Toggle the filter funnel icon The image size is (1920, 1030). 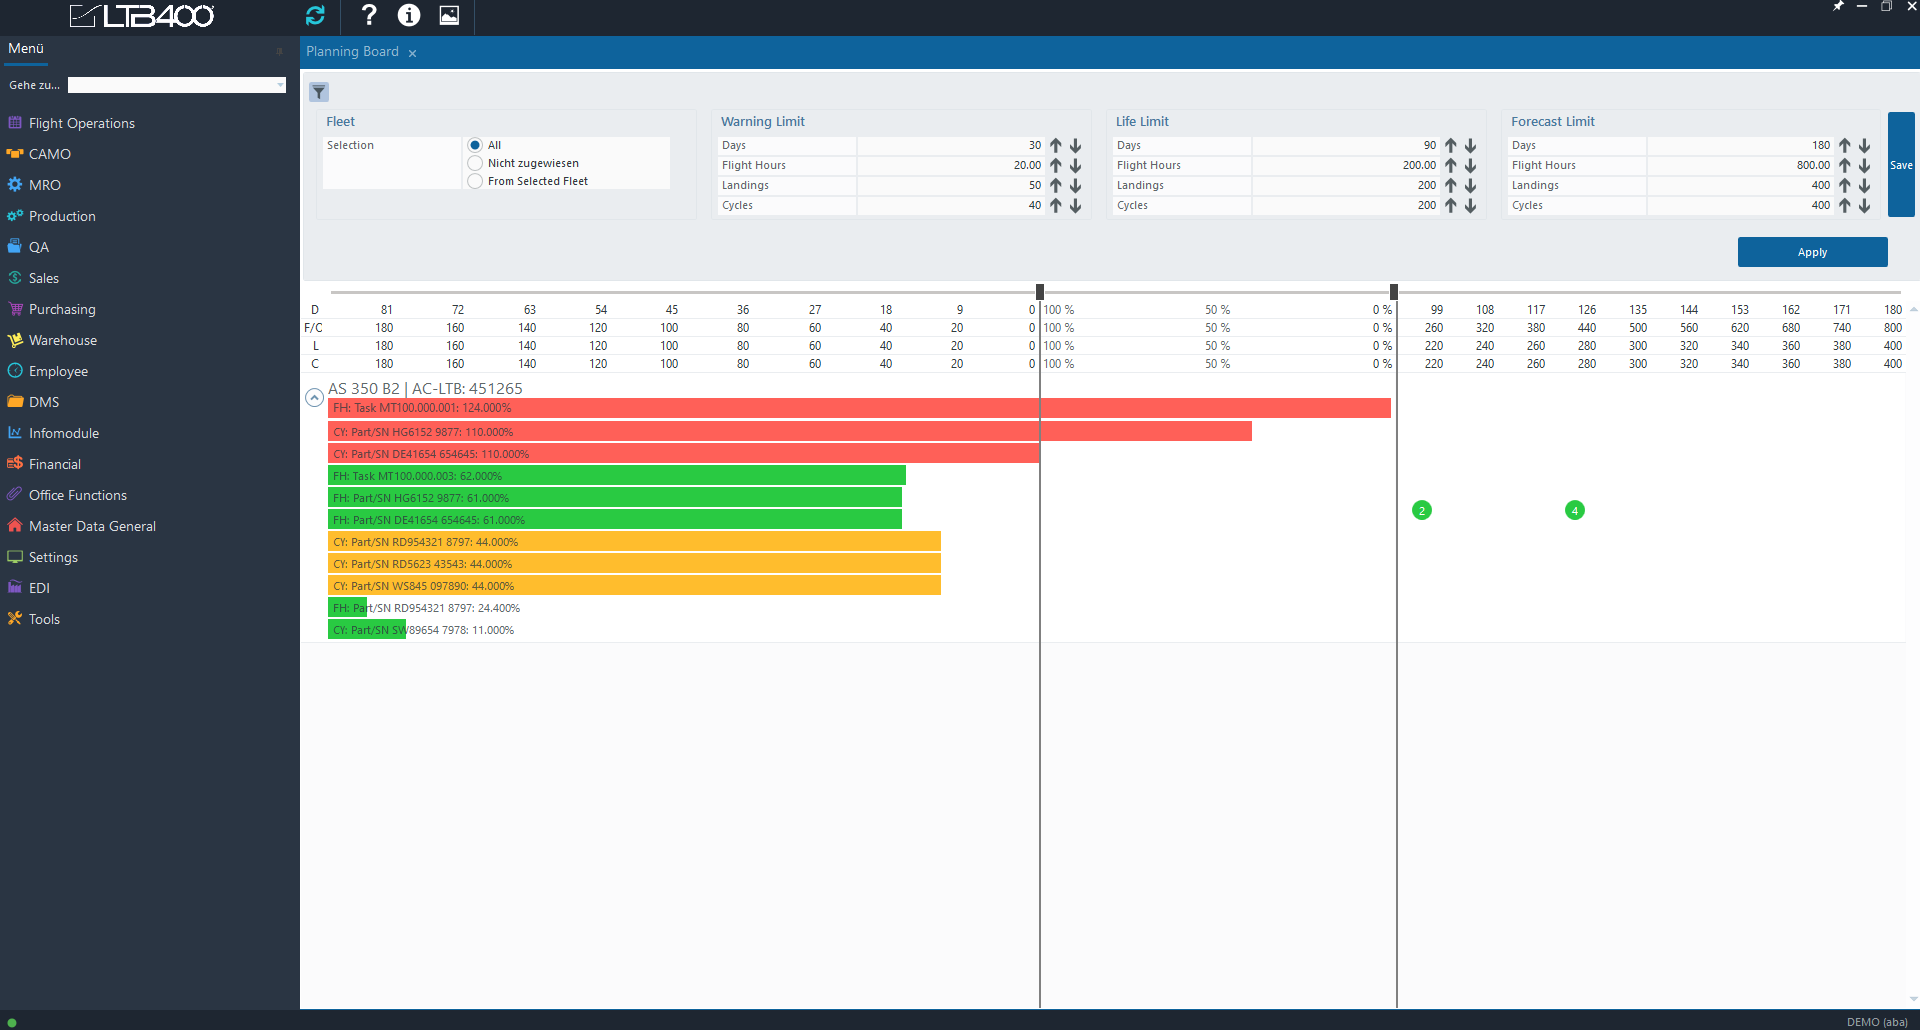319,92
